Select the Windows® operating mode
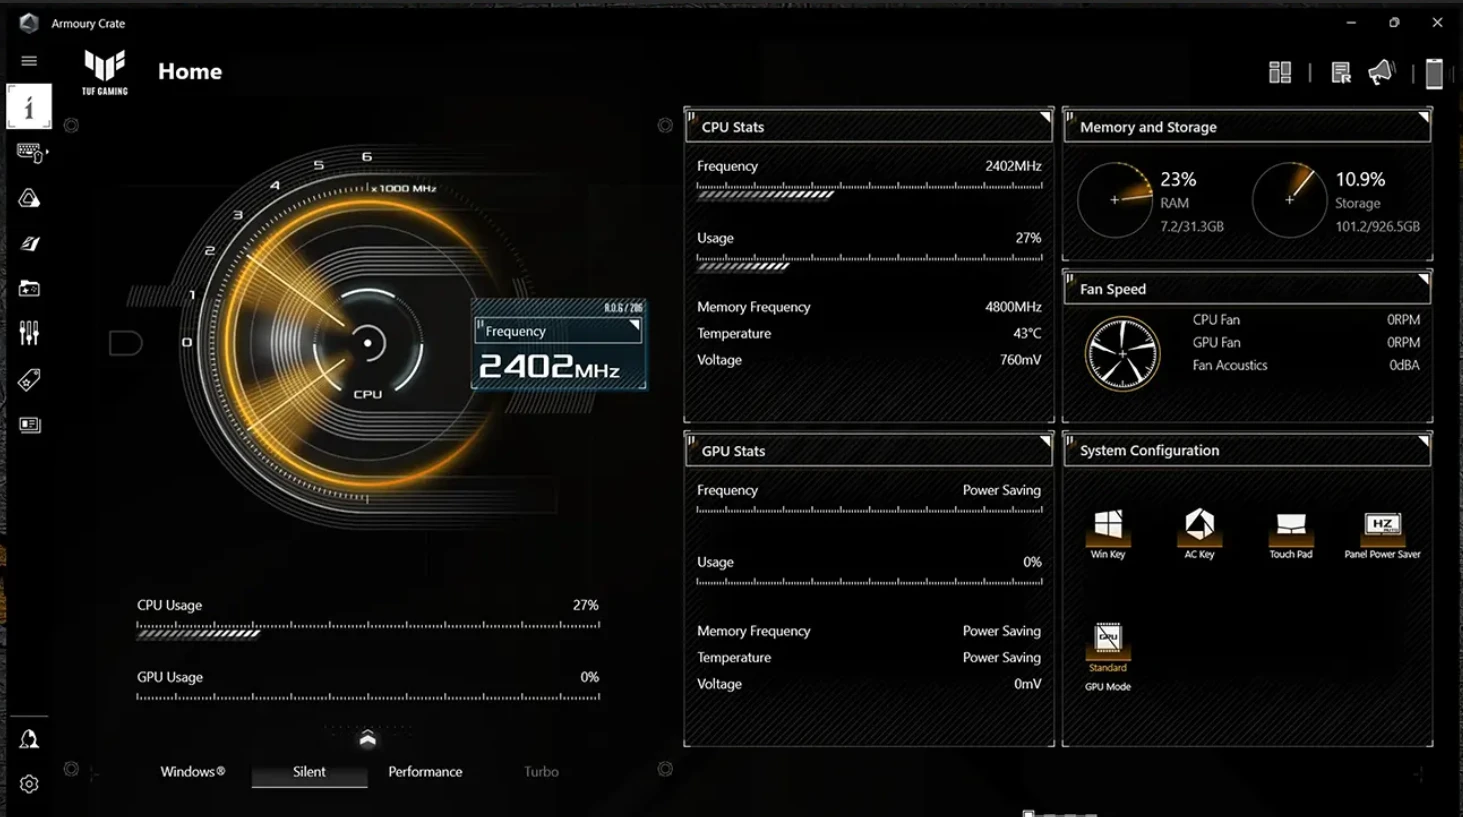 point(193,771)
